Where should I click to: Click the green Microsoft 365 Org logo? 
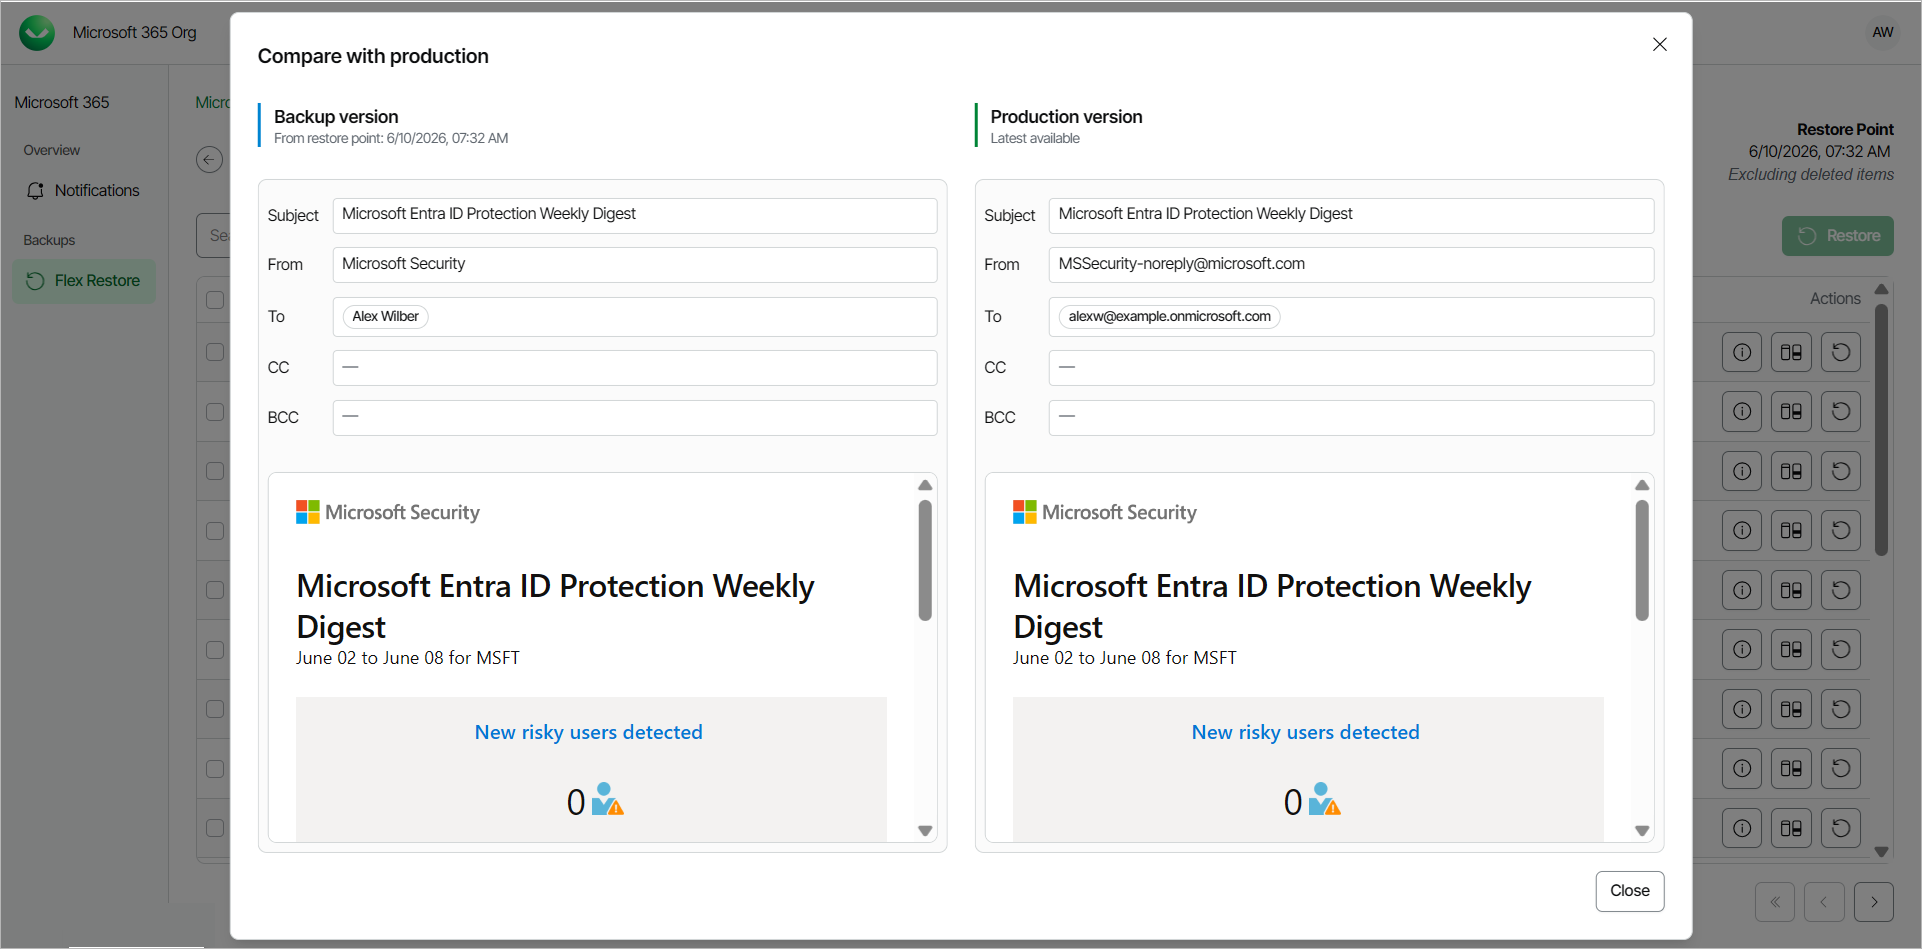(37, 33)
